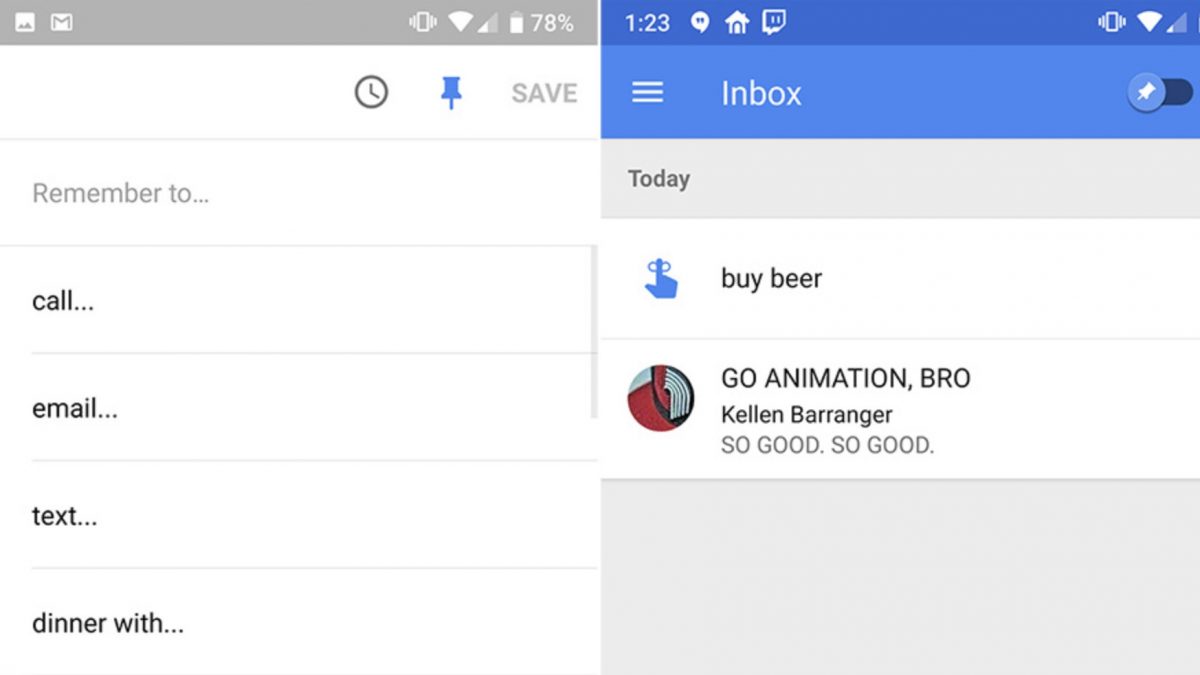Tap the home notification icon in status bar
This screenshot has height=675, width=1200.
[737, 22]
